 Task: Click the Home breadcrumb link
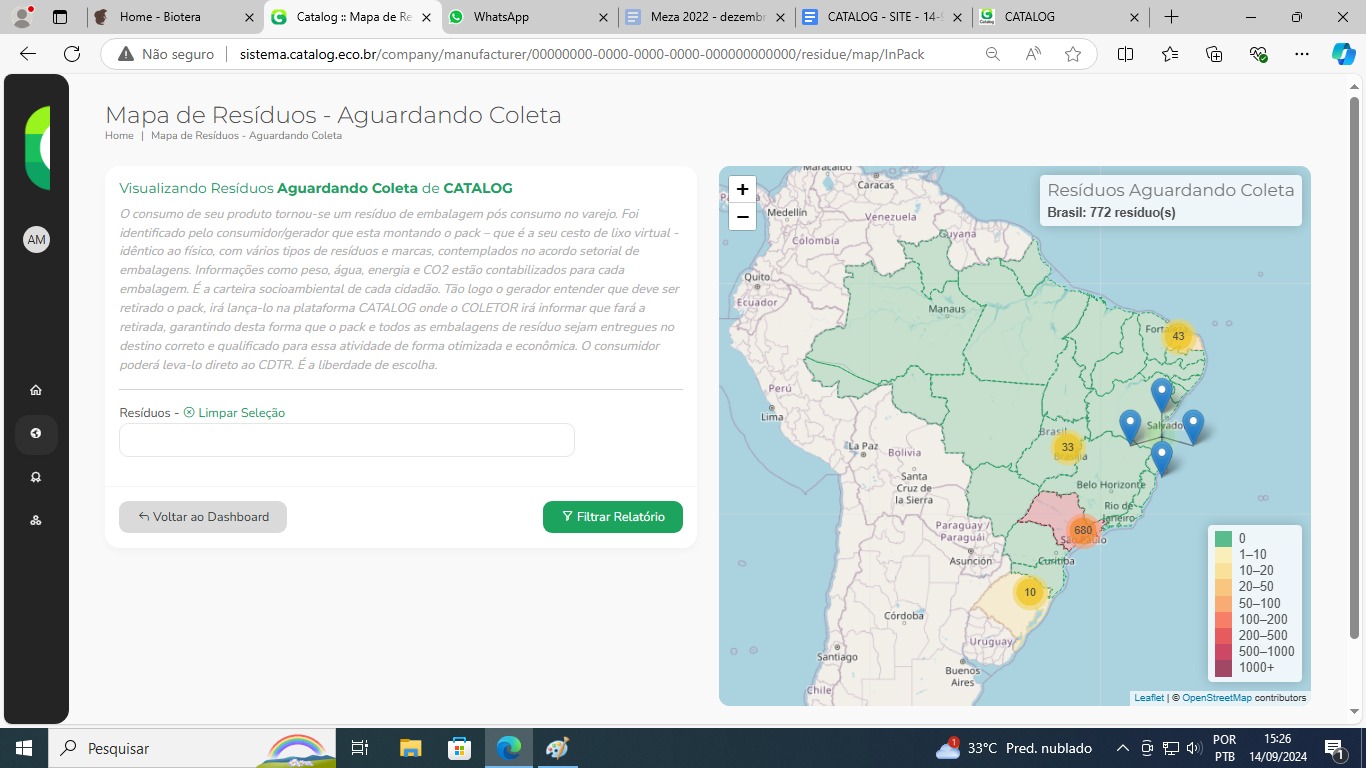click(x=119, y=135)
